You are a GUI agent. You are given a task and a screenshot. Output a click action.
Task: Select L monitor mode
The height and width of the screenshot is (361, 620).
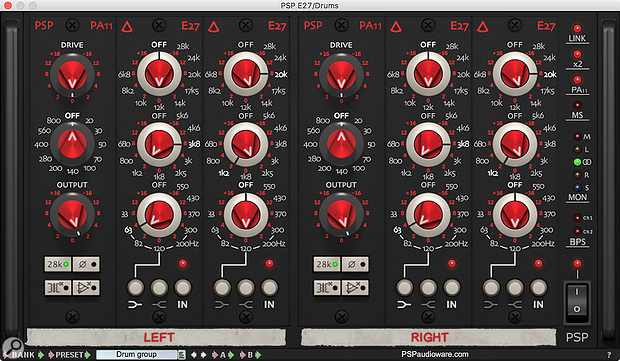pos(577,149)
